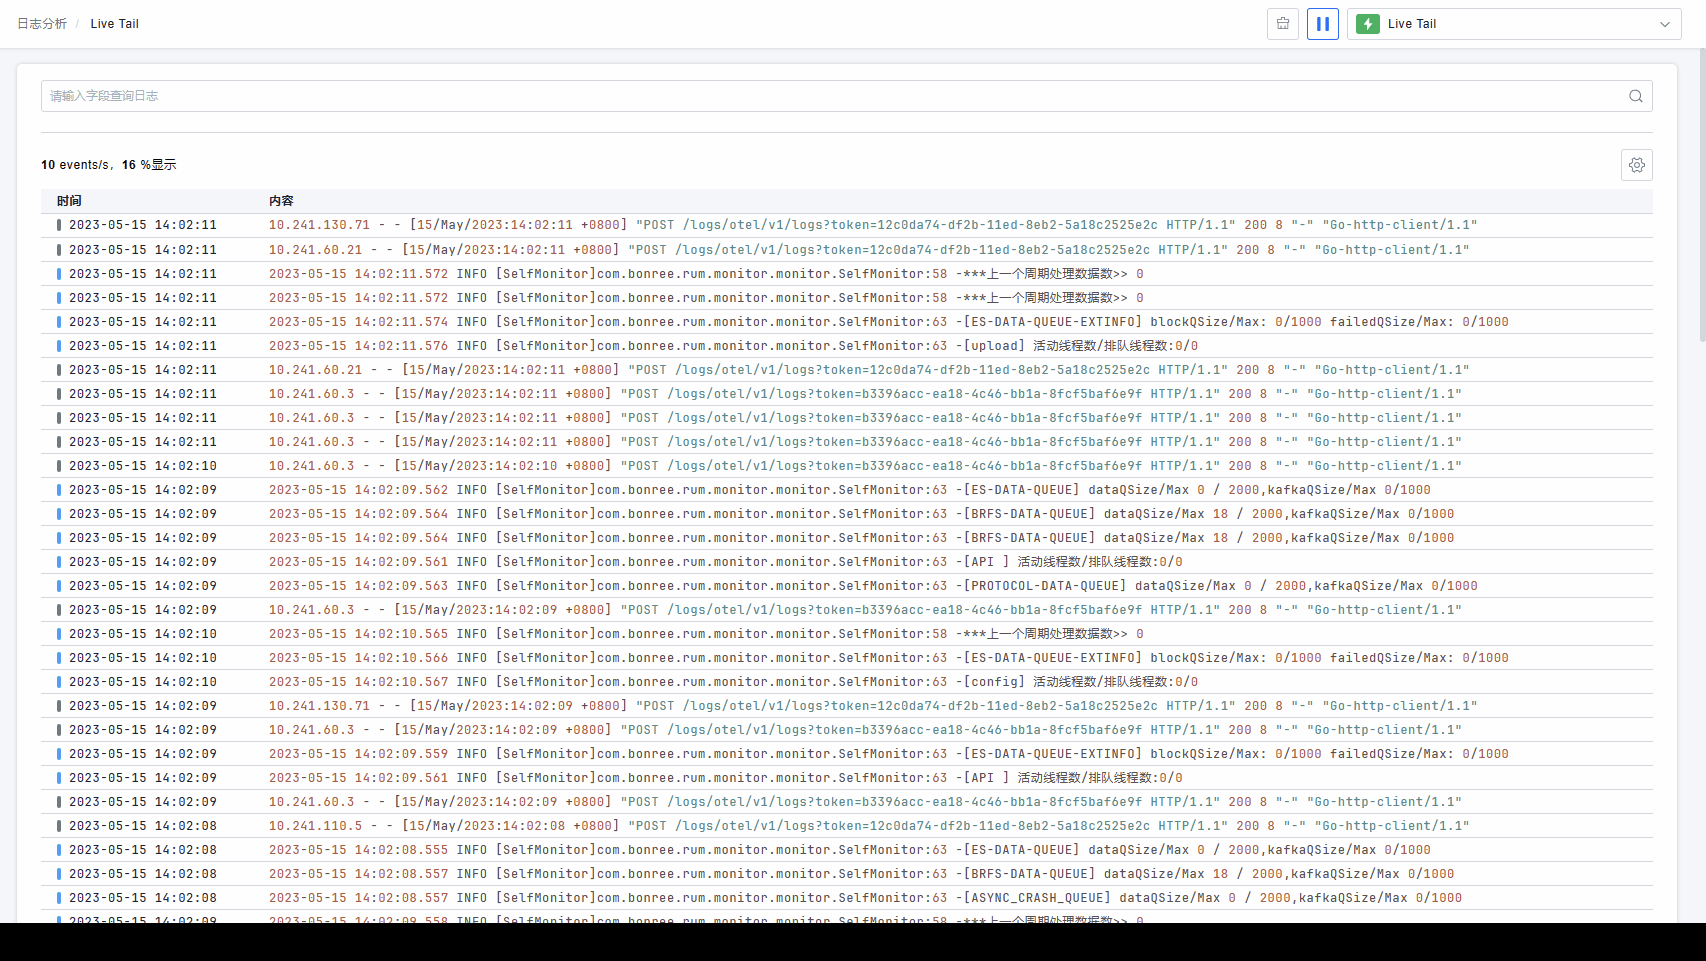The width and height of the screenshot is (1706, 961).
Task: Go to 日志分析 breadcrumb
Action: tap(42, 24)
